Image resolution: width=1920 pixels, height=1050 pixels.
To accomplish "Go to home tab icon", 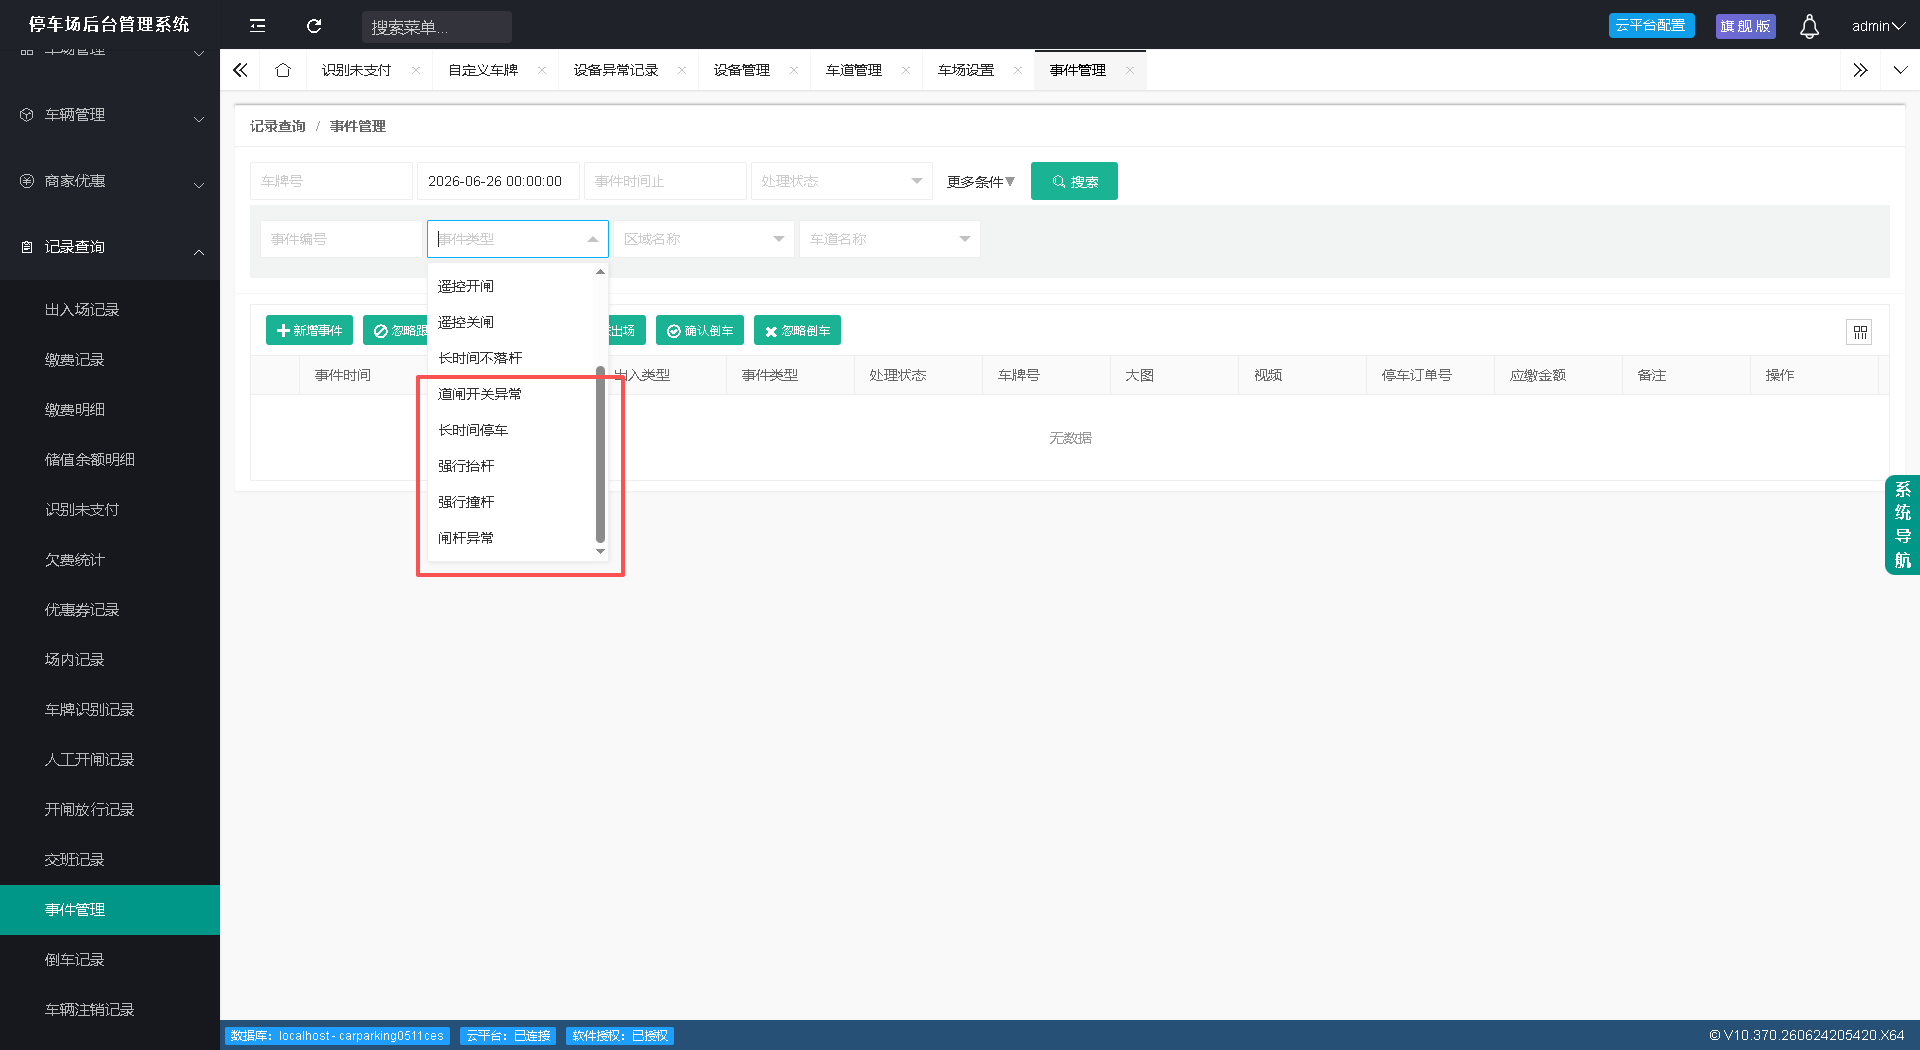I will click(283, 70).
